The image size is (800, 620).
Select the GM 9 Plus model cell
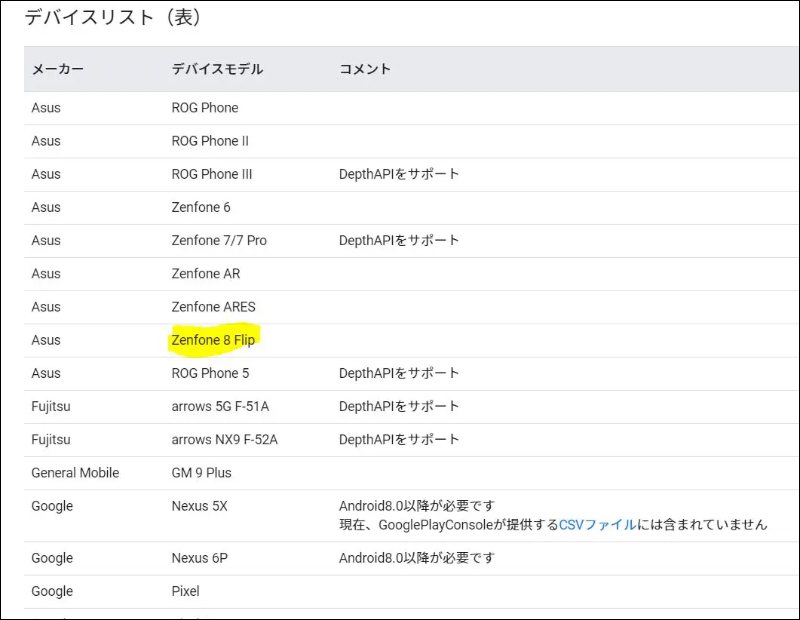(201, 472)
